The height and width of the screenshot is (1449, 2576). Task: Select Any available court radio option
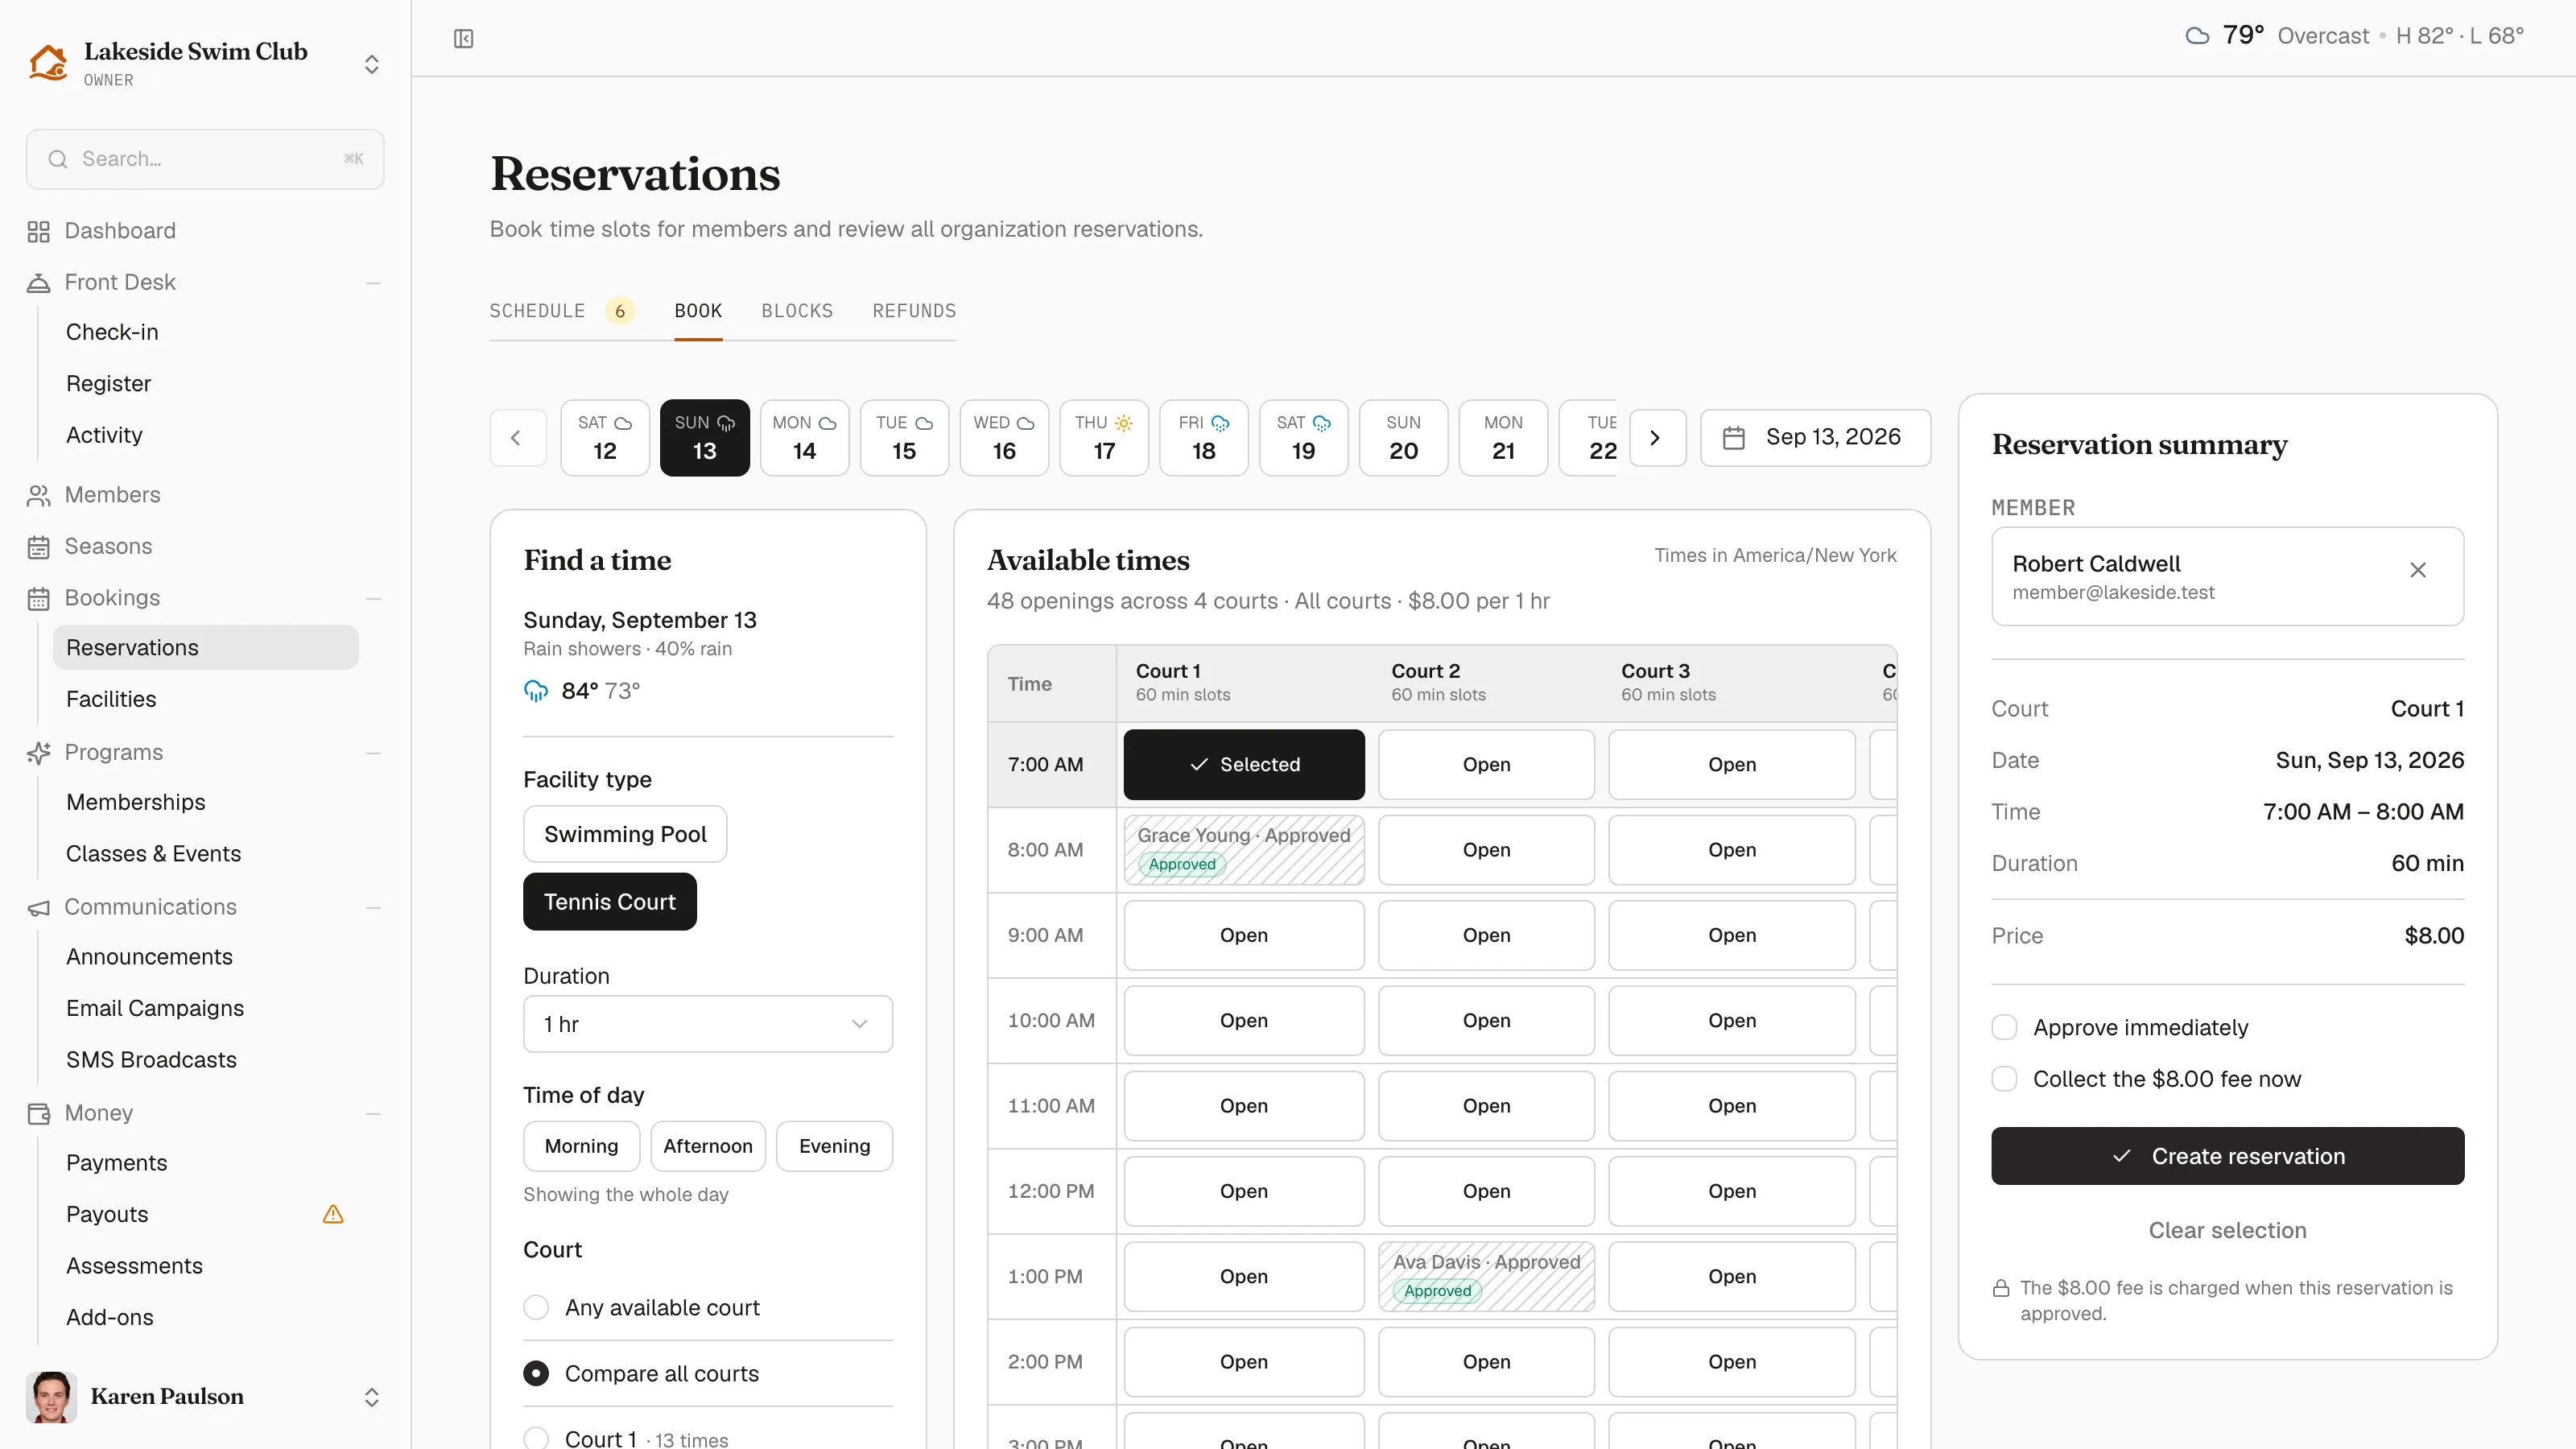(536, 1307)
